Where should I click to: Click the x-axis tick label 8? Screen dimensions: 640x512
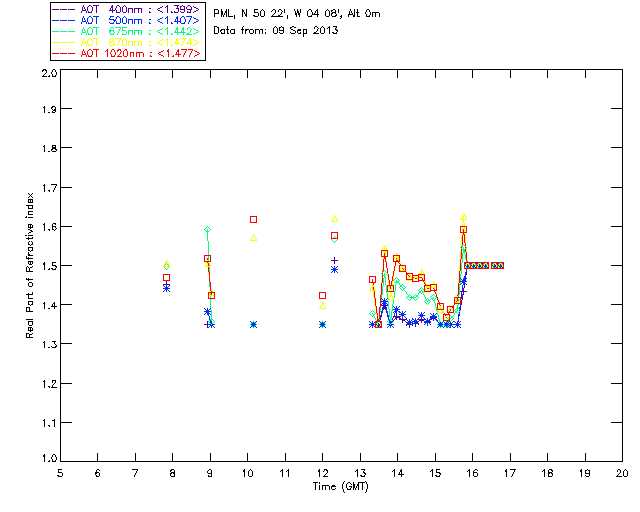tap(173, 473)
